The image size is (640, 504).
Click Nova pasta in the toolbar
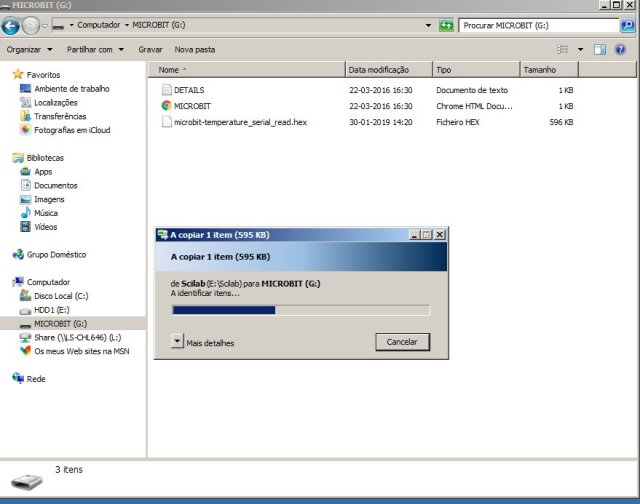[195, 49]
